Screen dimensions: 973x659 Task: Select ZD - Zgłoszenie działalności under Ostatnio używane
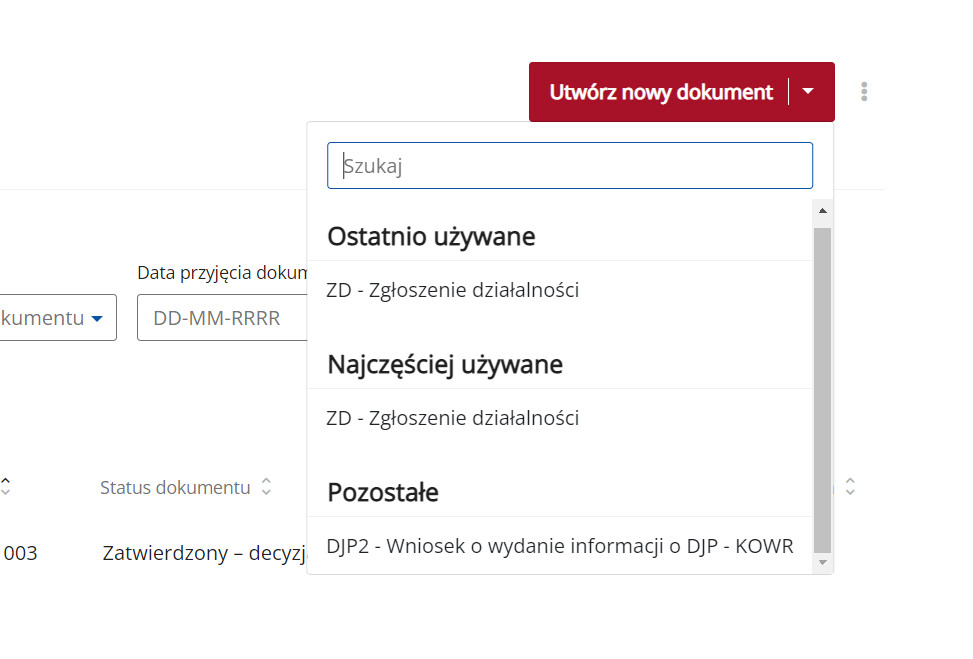pyautogui.click(x=453, y=290)
